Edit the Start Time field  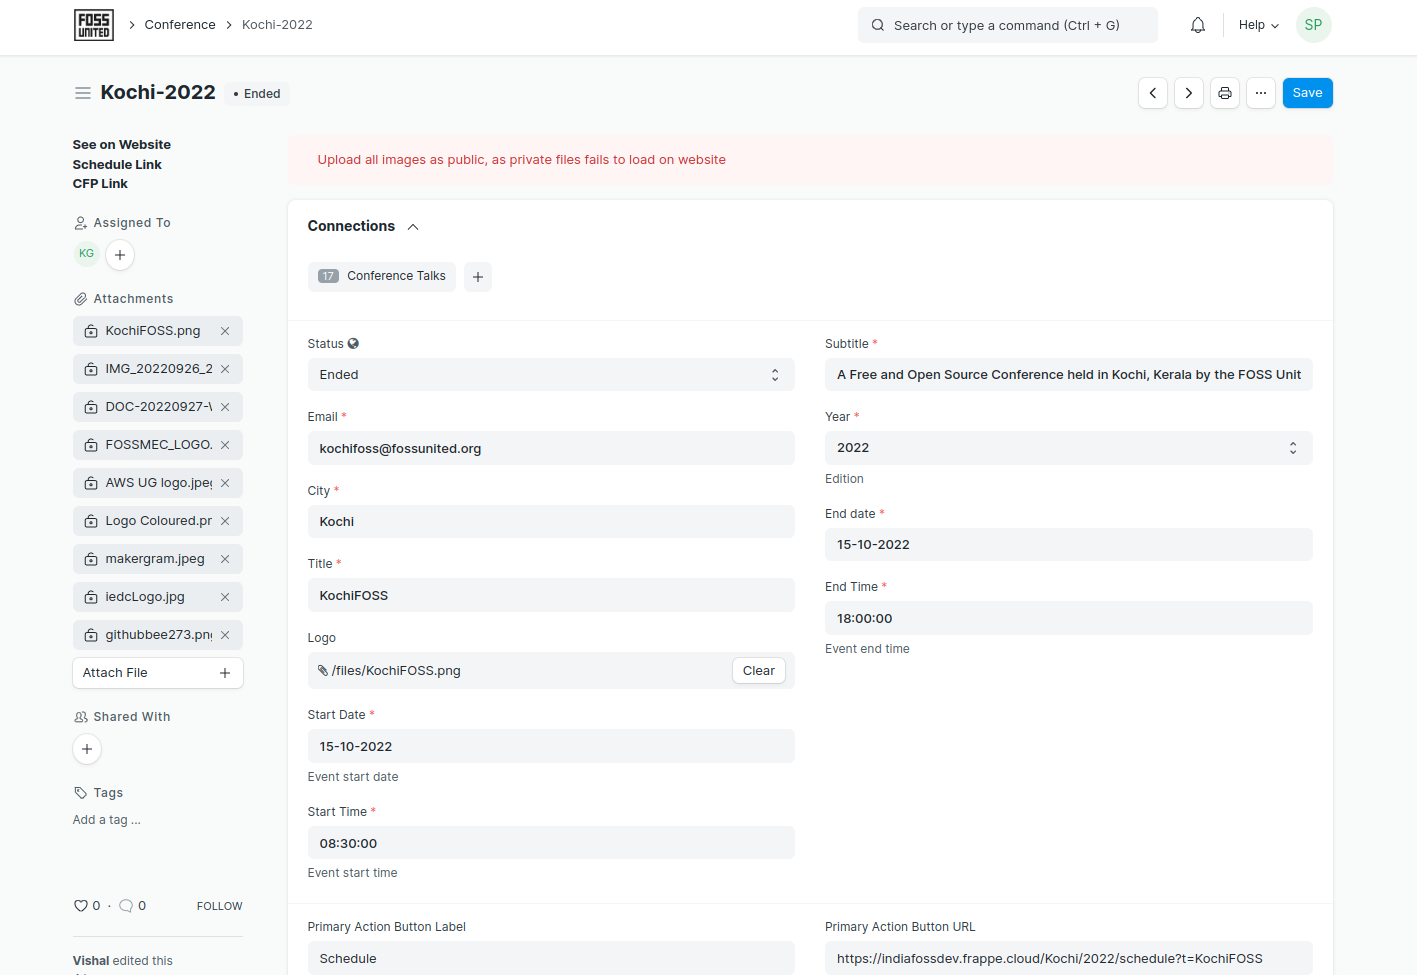551,843
